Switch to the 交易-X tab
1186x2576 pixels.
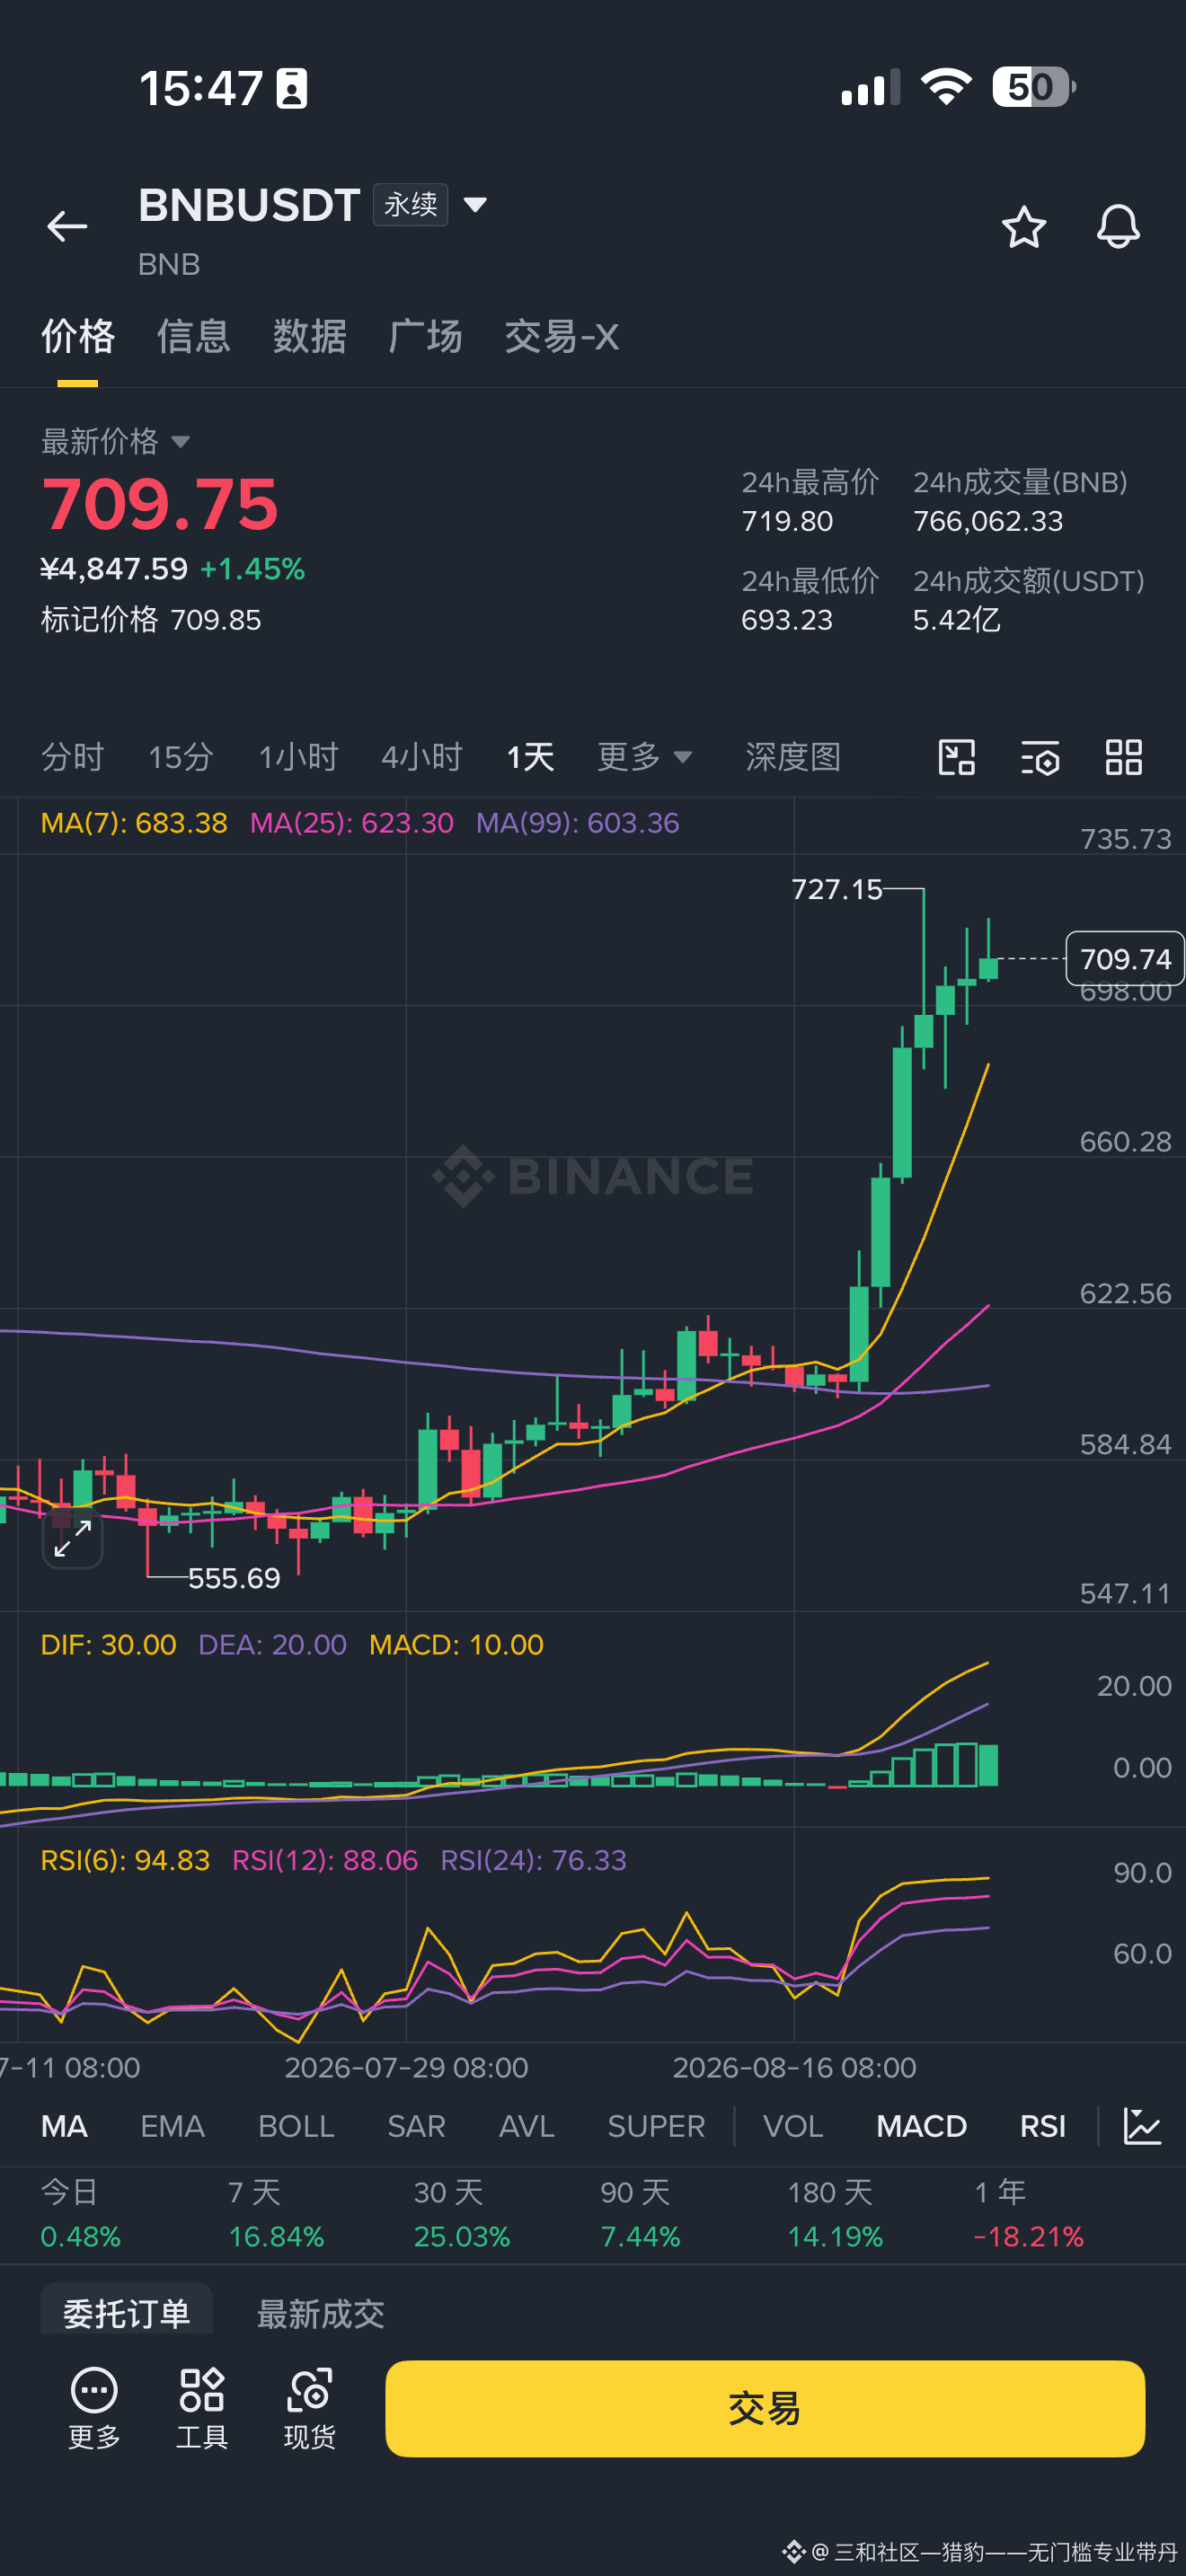tap(561, 337)
